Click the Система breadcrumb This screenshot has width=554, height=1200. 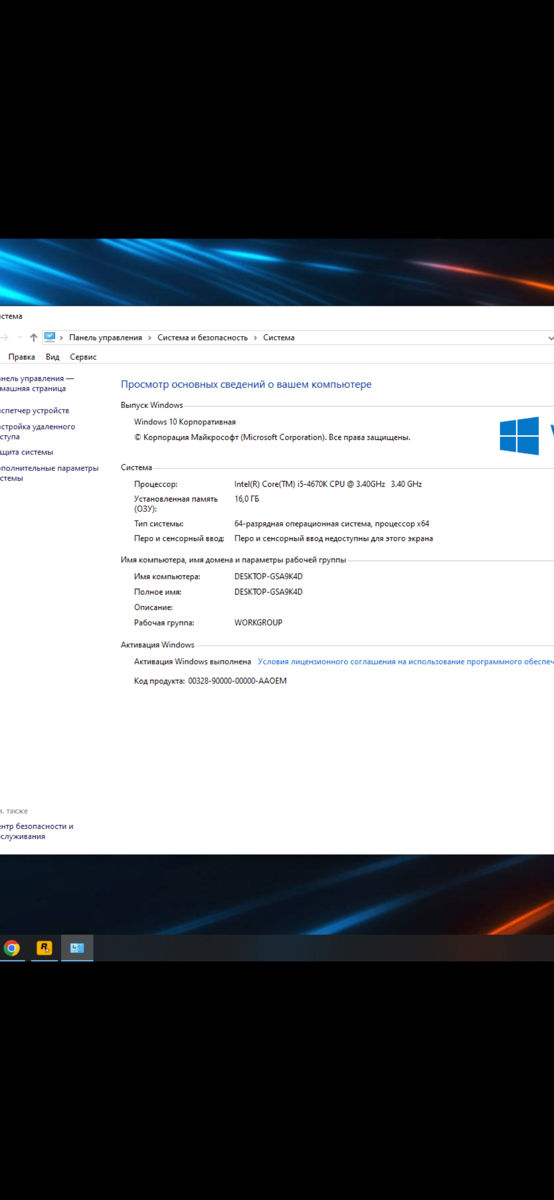point(279,338)
